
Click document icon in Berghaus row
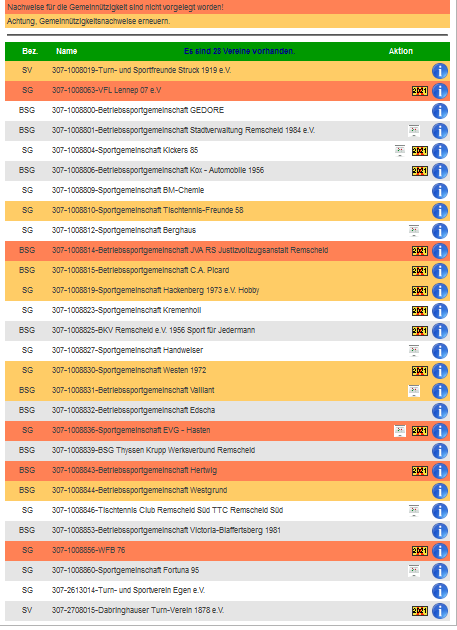point(414,231)
